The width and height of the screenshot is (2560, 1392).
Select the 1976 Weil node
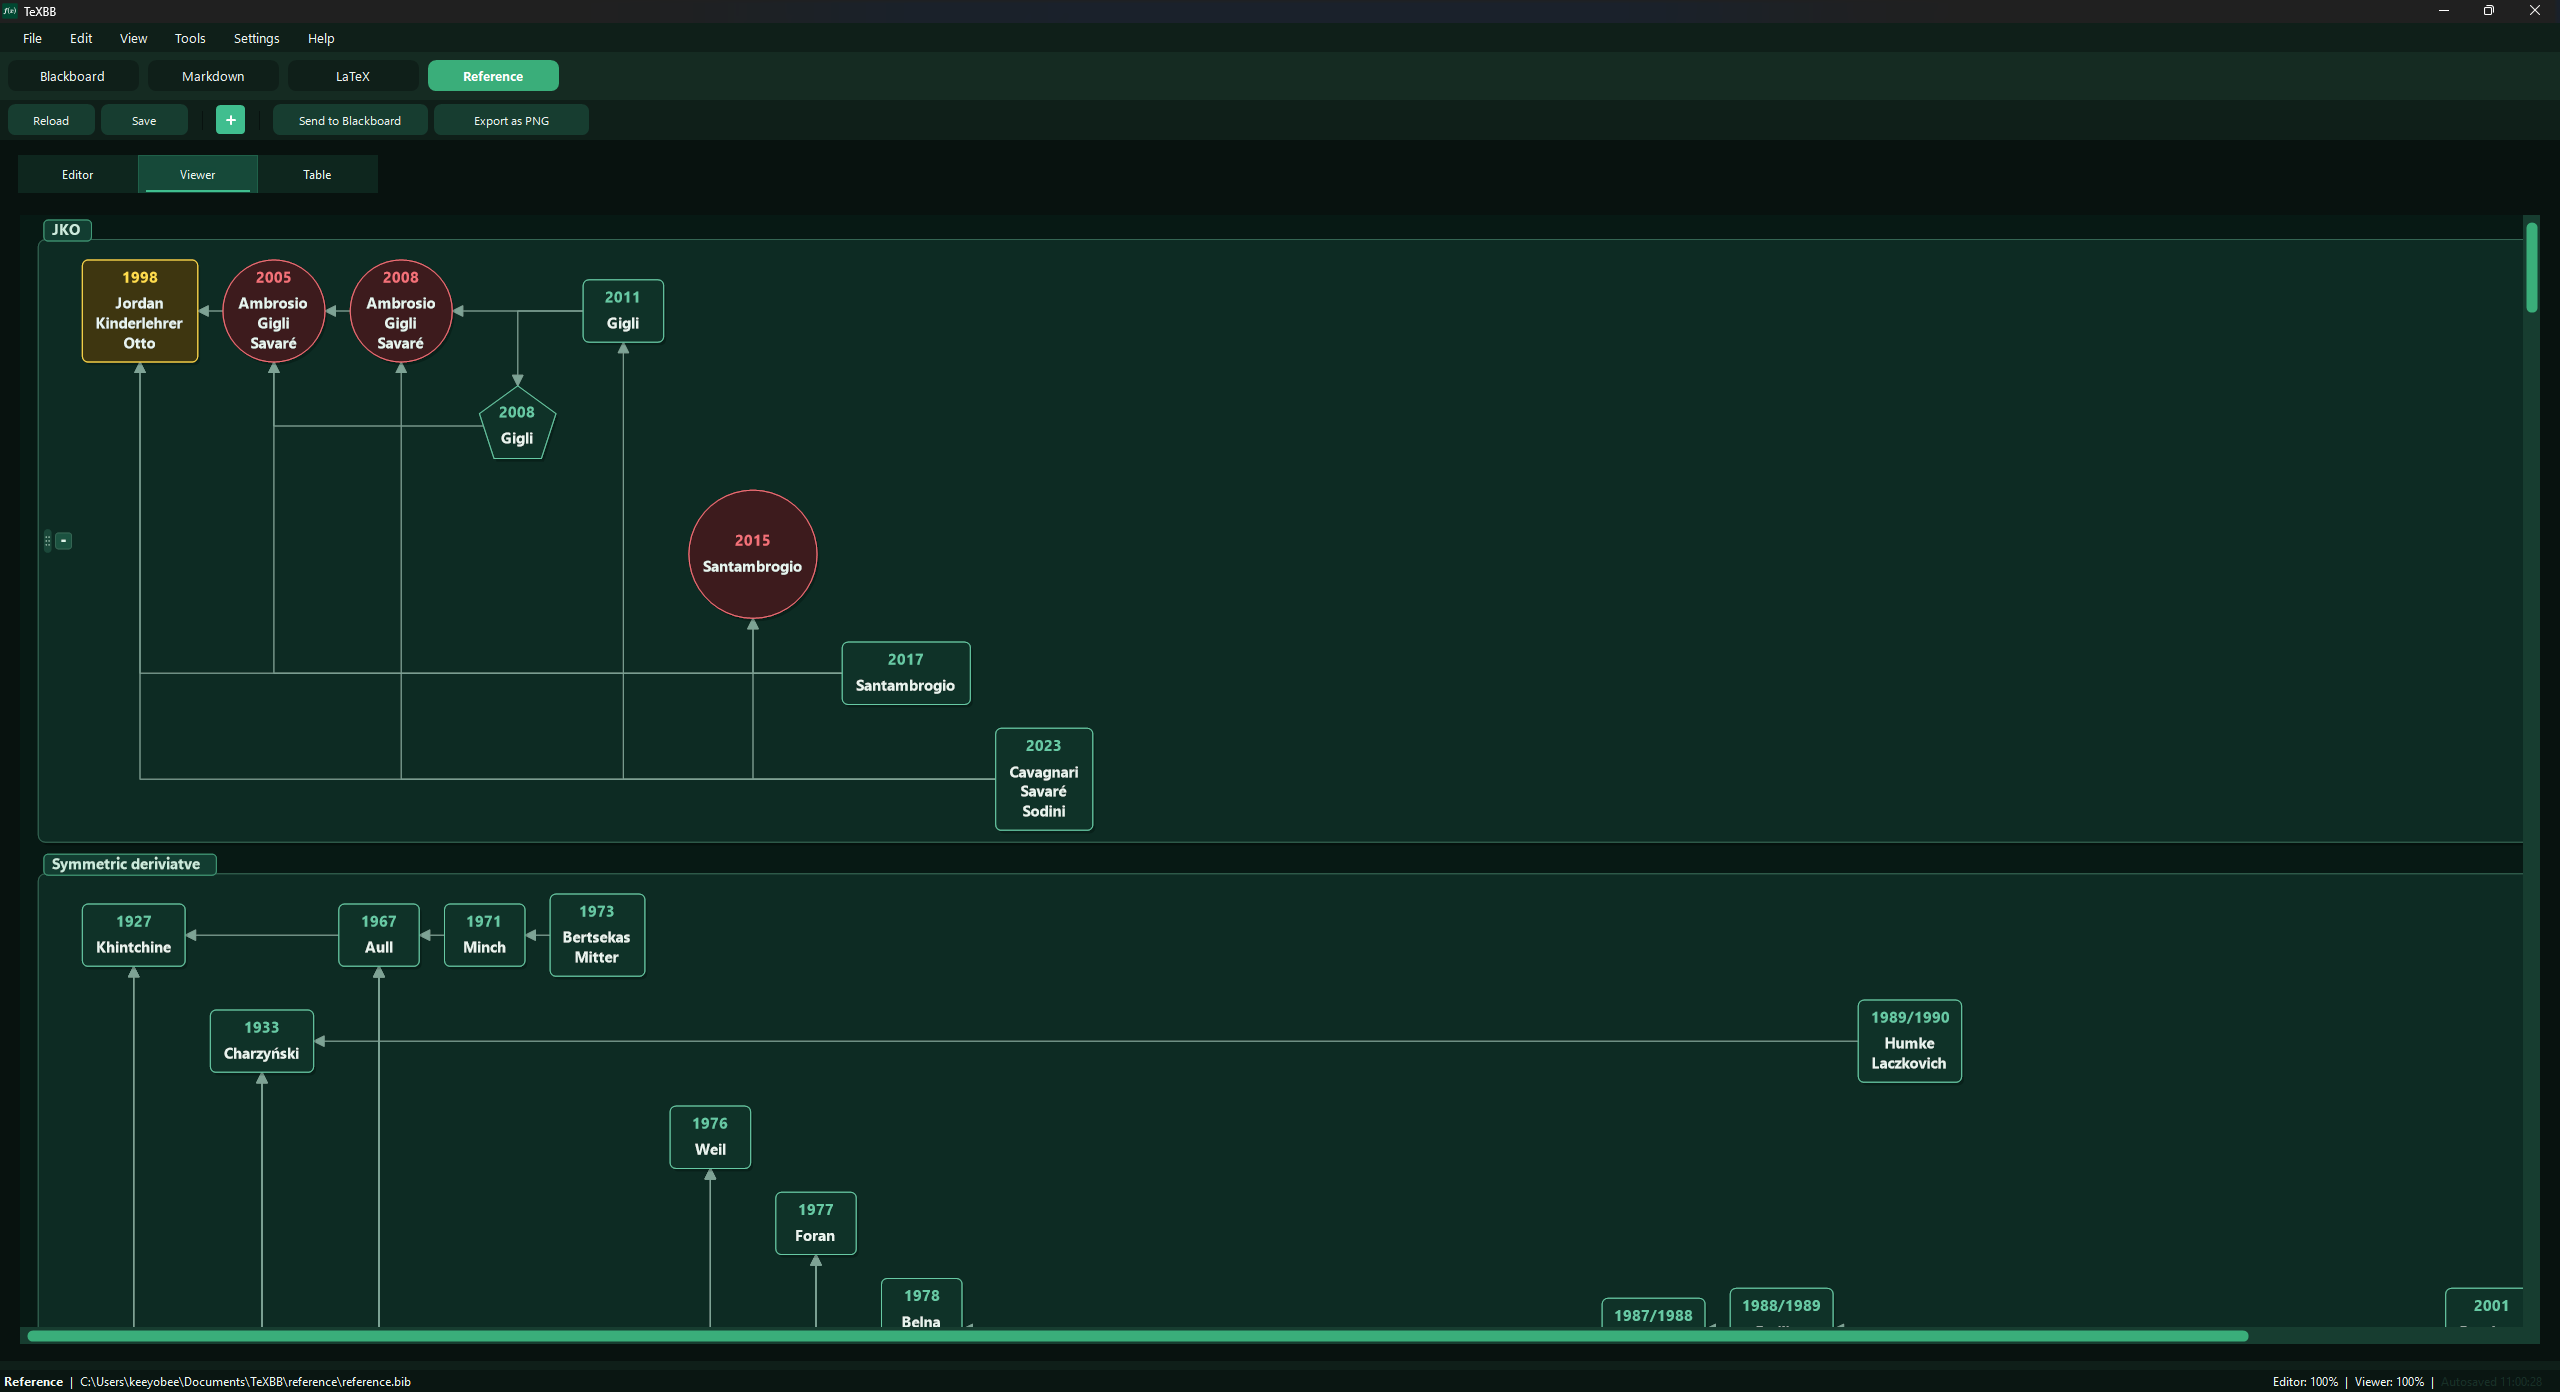(x=710, y=1137)
